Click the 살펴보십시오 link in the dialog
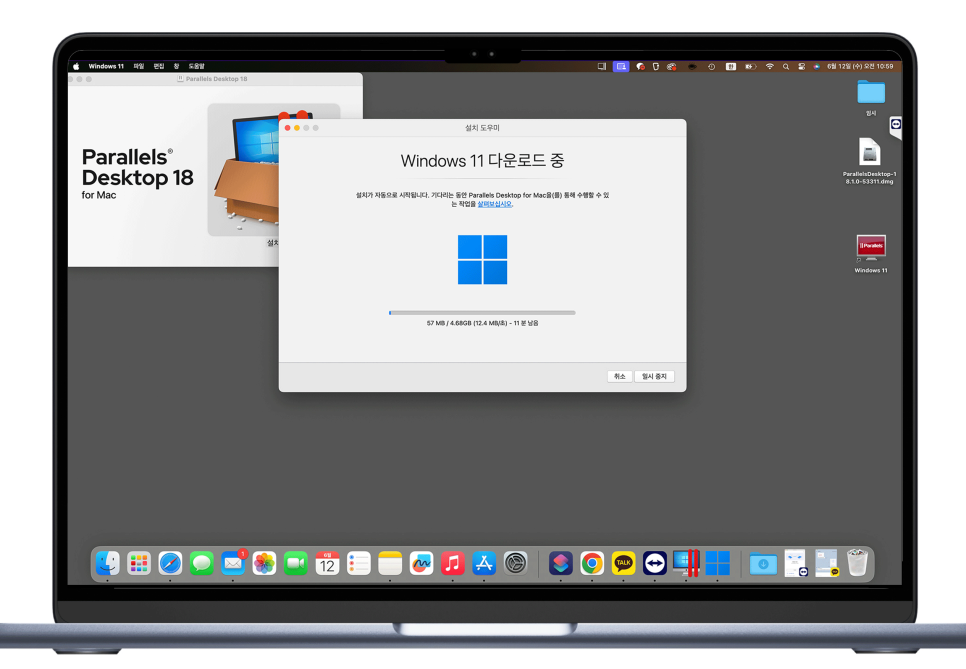 495,204
